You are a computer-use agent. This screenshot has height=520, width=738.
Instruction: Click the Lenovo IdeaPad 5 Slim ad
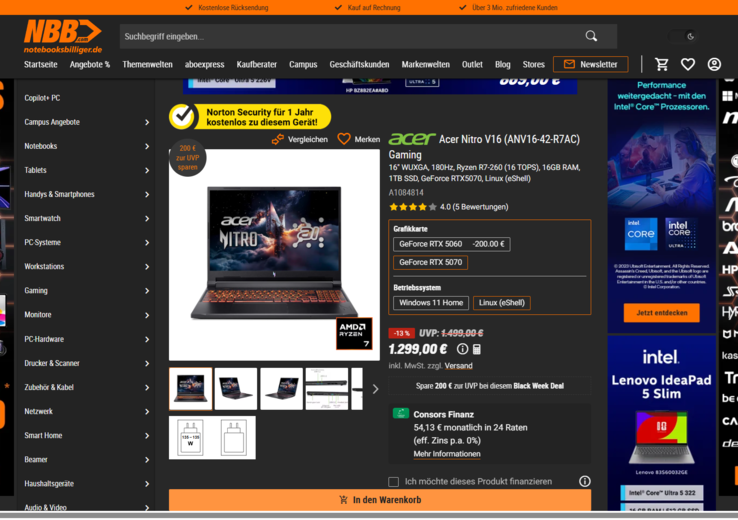[x=661, y=423]
